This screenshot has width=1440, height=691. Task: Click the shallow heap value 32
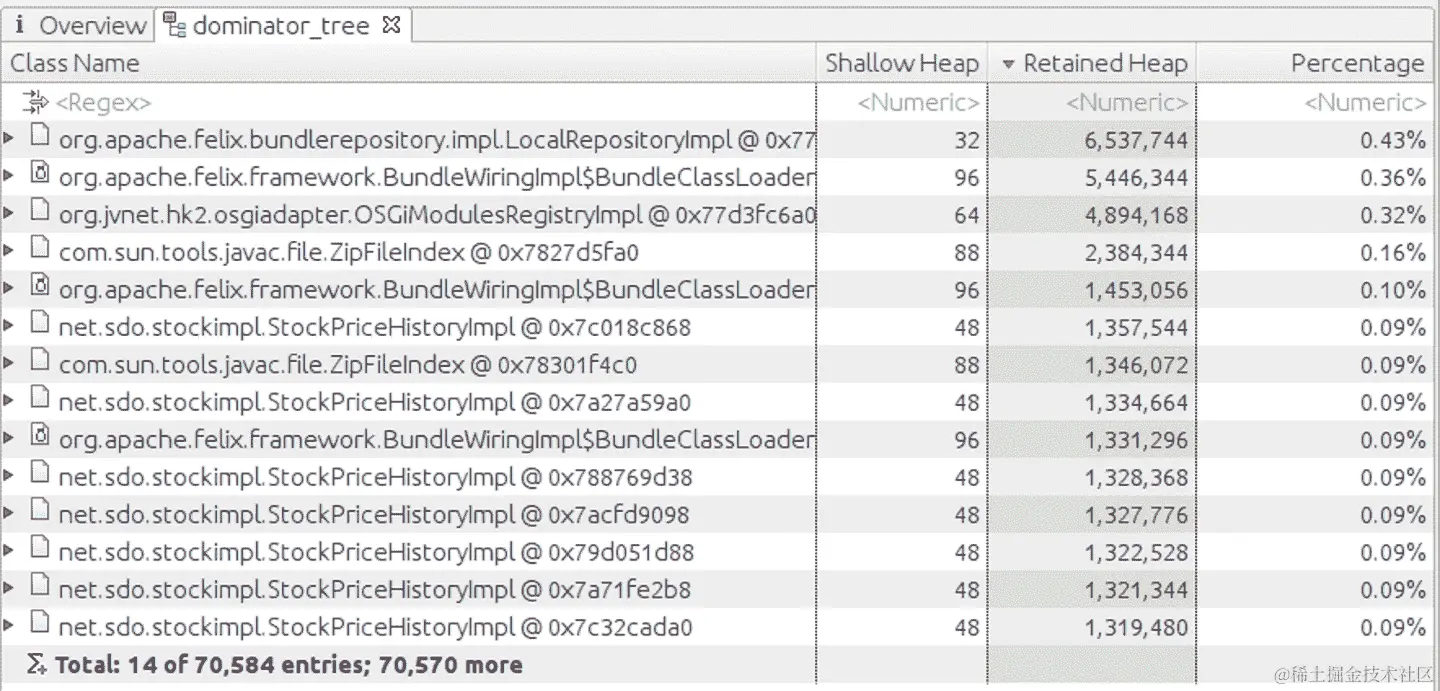(966, 140)
